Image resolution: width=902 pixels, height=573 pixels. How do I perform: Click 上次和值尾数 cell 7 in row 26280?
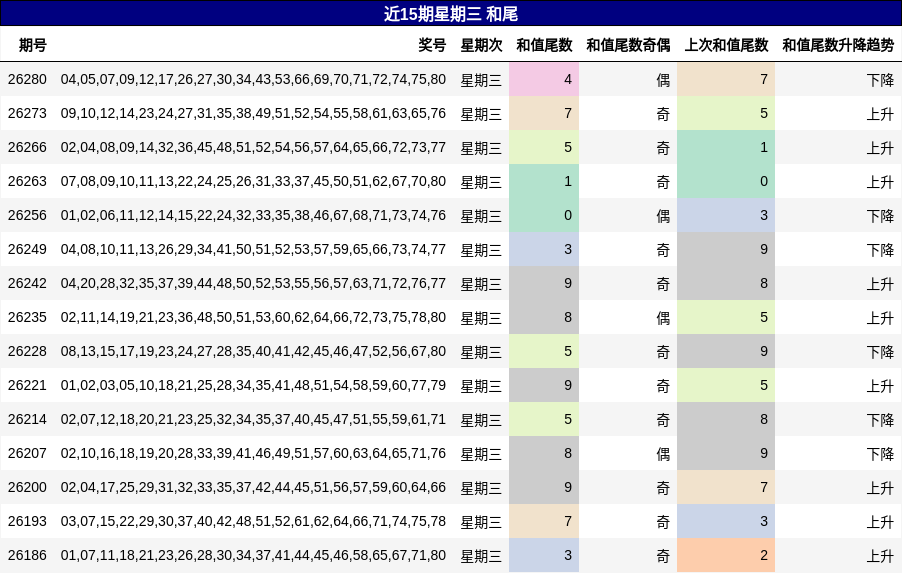tap(726, 79)
